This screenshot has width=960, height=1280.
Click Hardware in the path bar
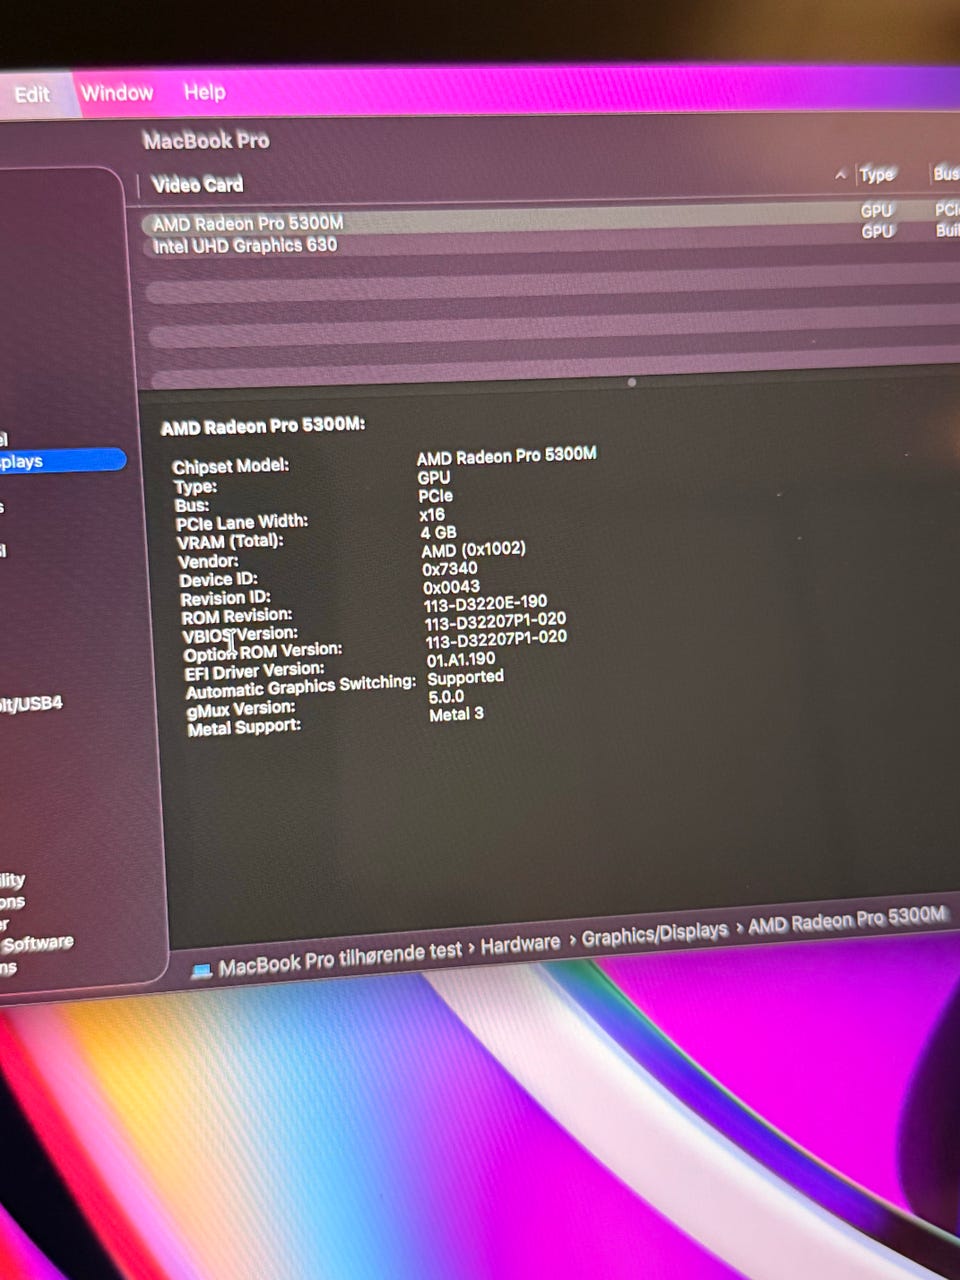(520, 944)
